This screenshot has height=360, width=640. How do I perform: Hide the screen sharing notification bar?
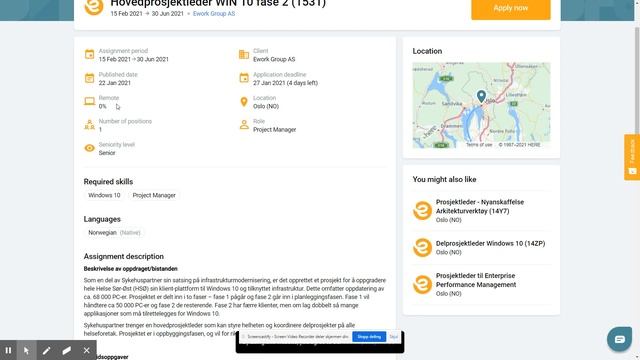click(x=393, y=337)
